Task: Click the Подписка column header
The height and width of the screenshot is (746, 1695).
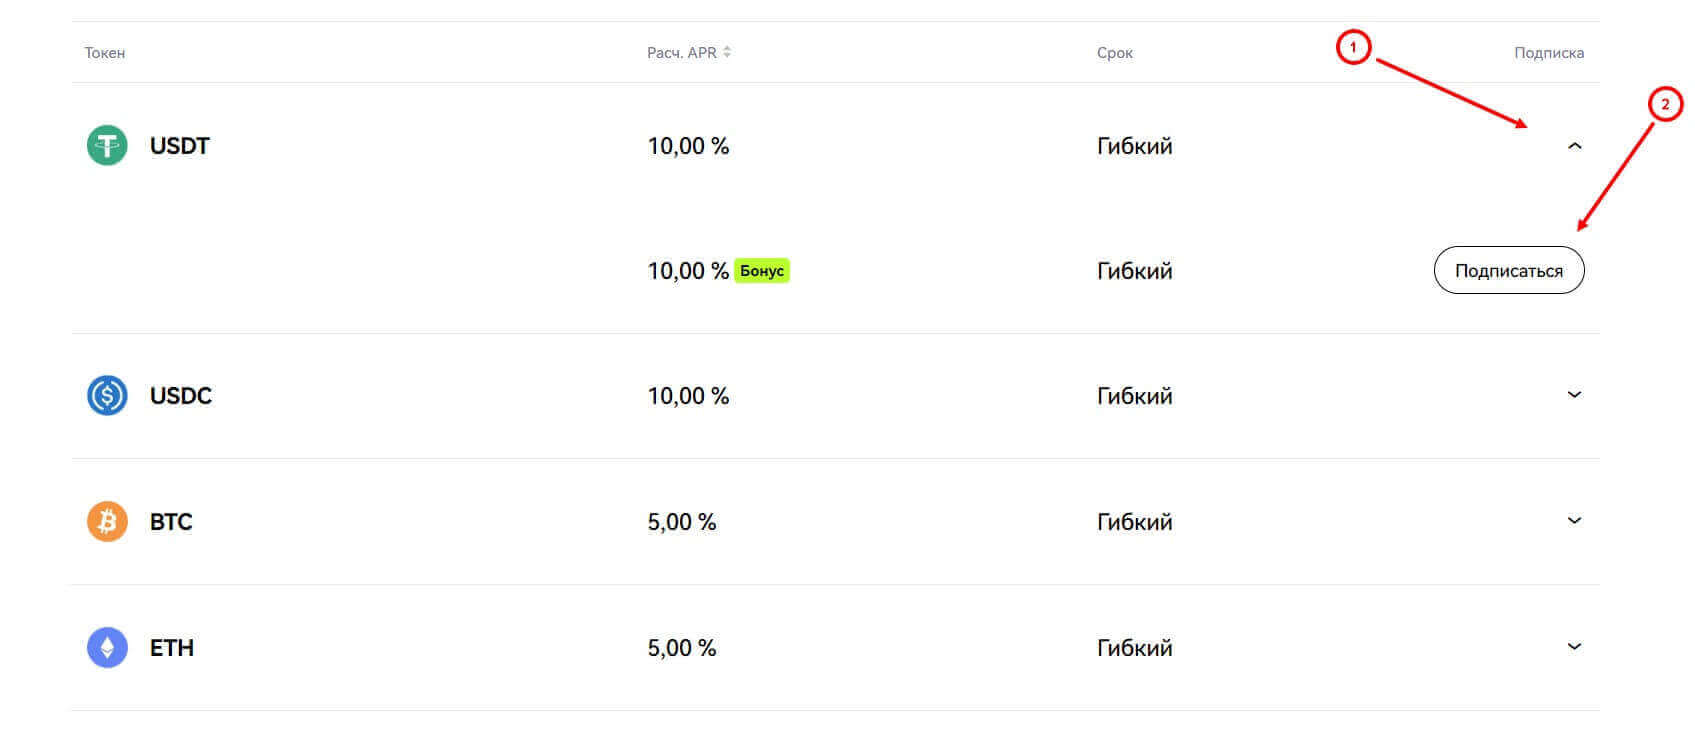Action: 1548,53
